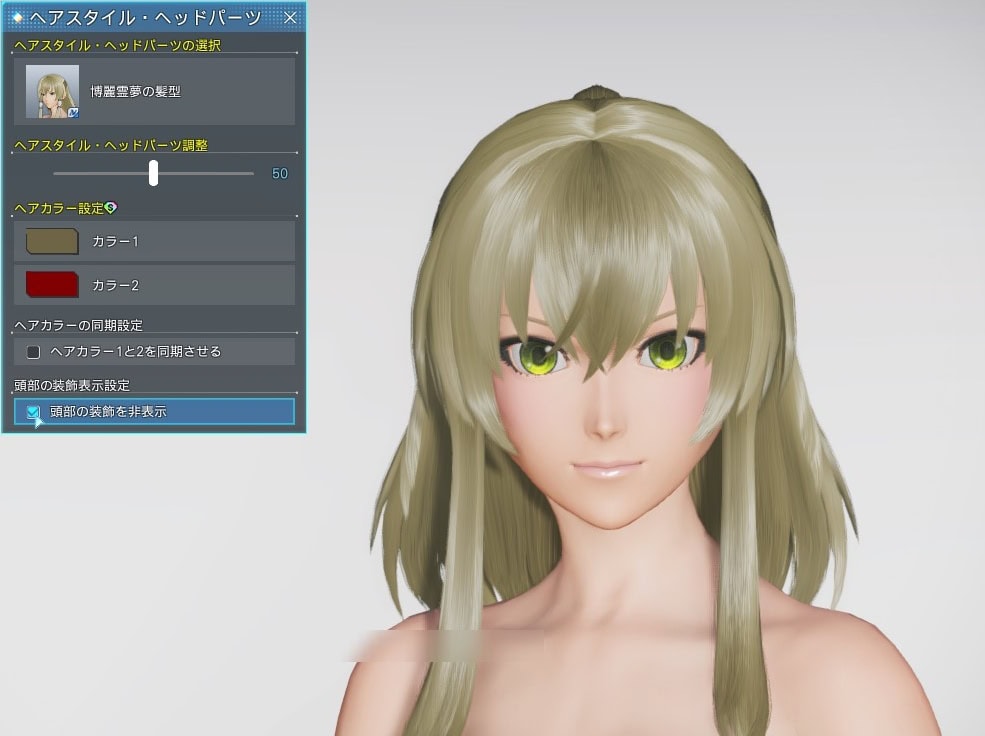The height and width of the screenshot is (736, 985).
Task: Click the badge icon on hairstyle thumbnail
Action: point(73,113)
